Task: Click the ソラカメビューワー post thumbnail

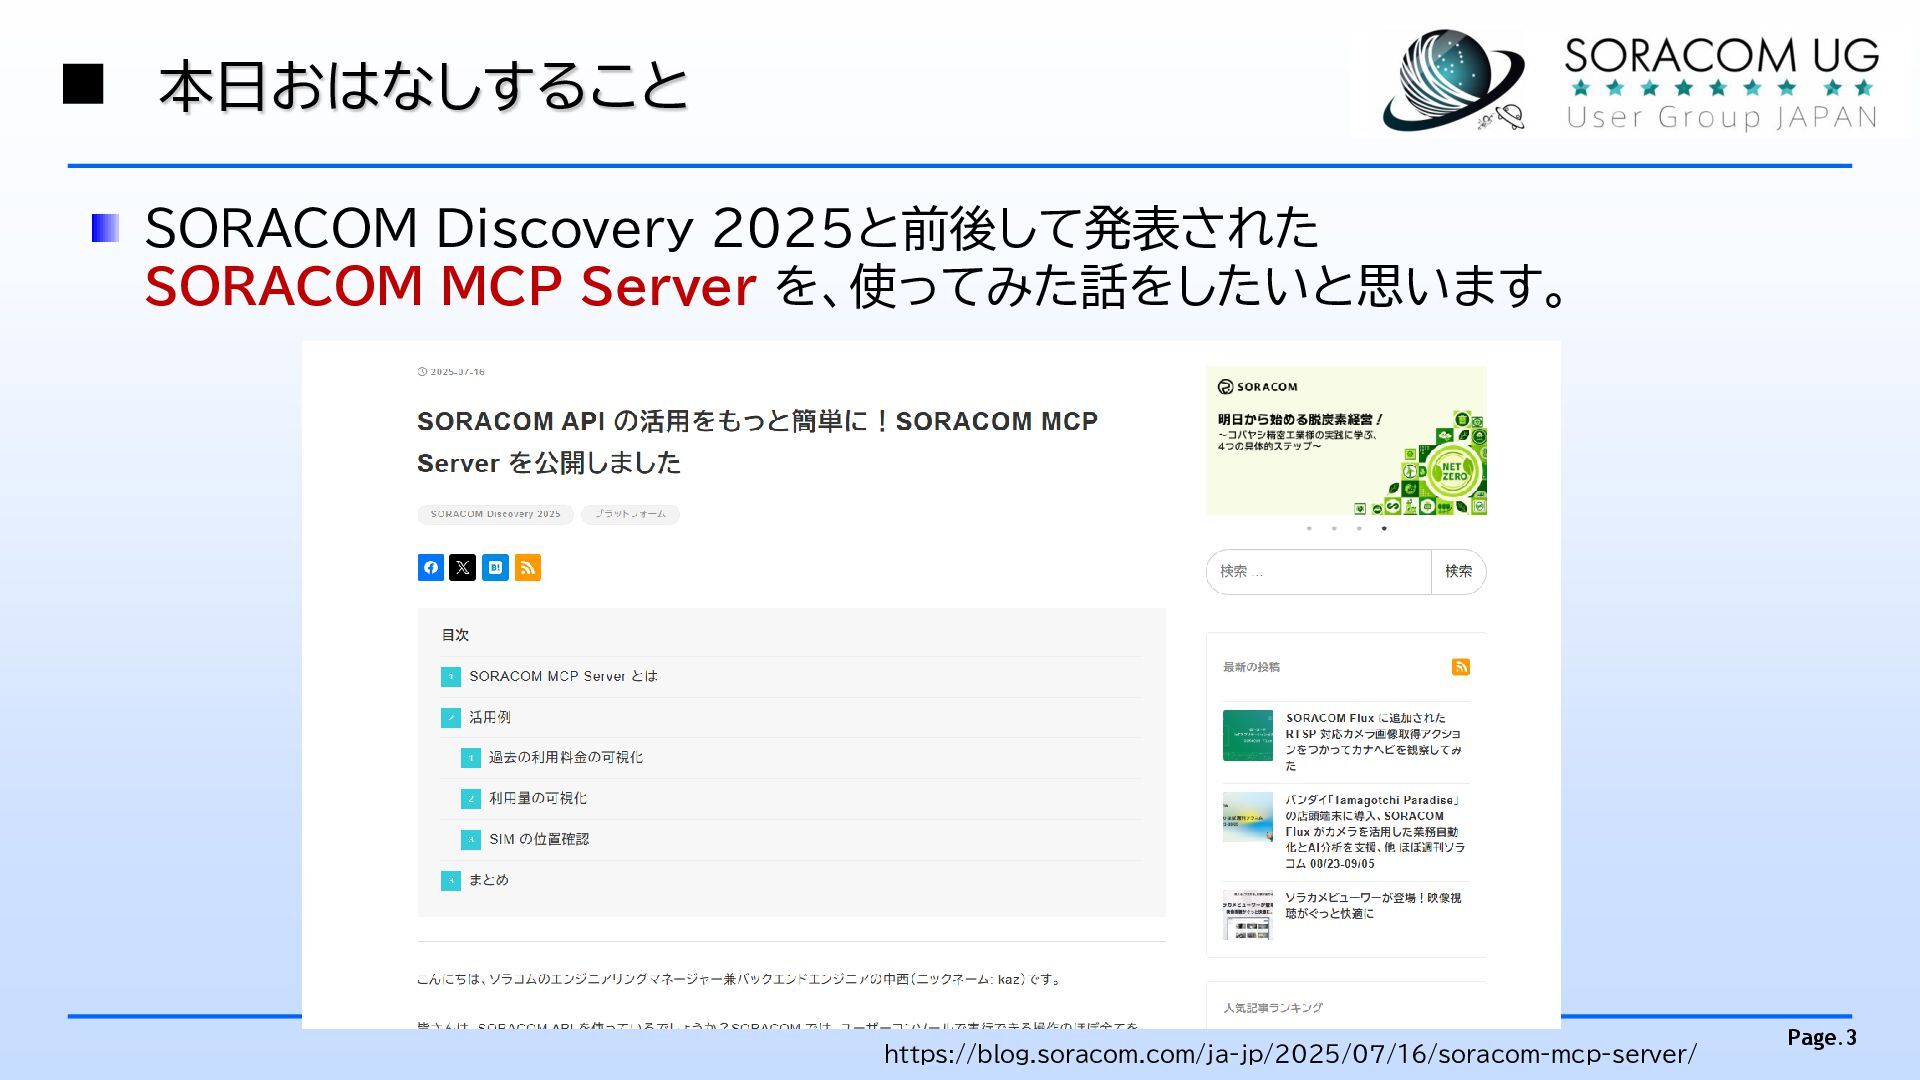Action: pyautogui.click(x=1248, y=915)
